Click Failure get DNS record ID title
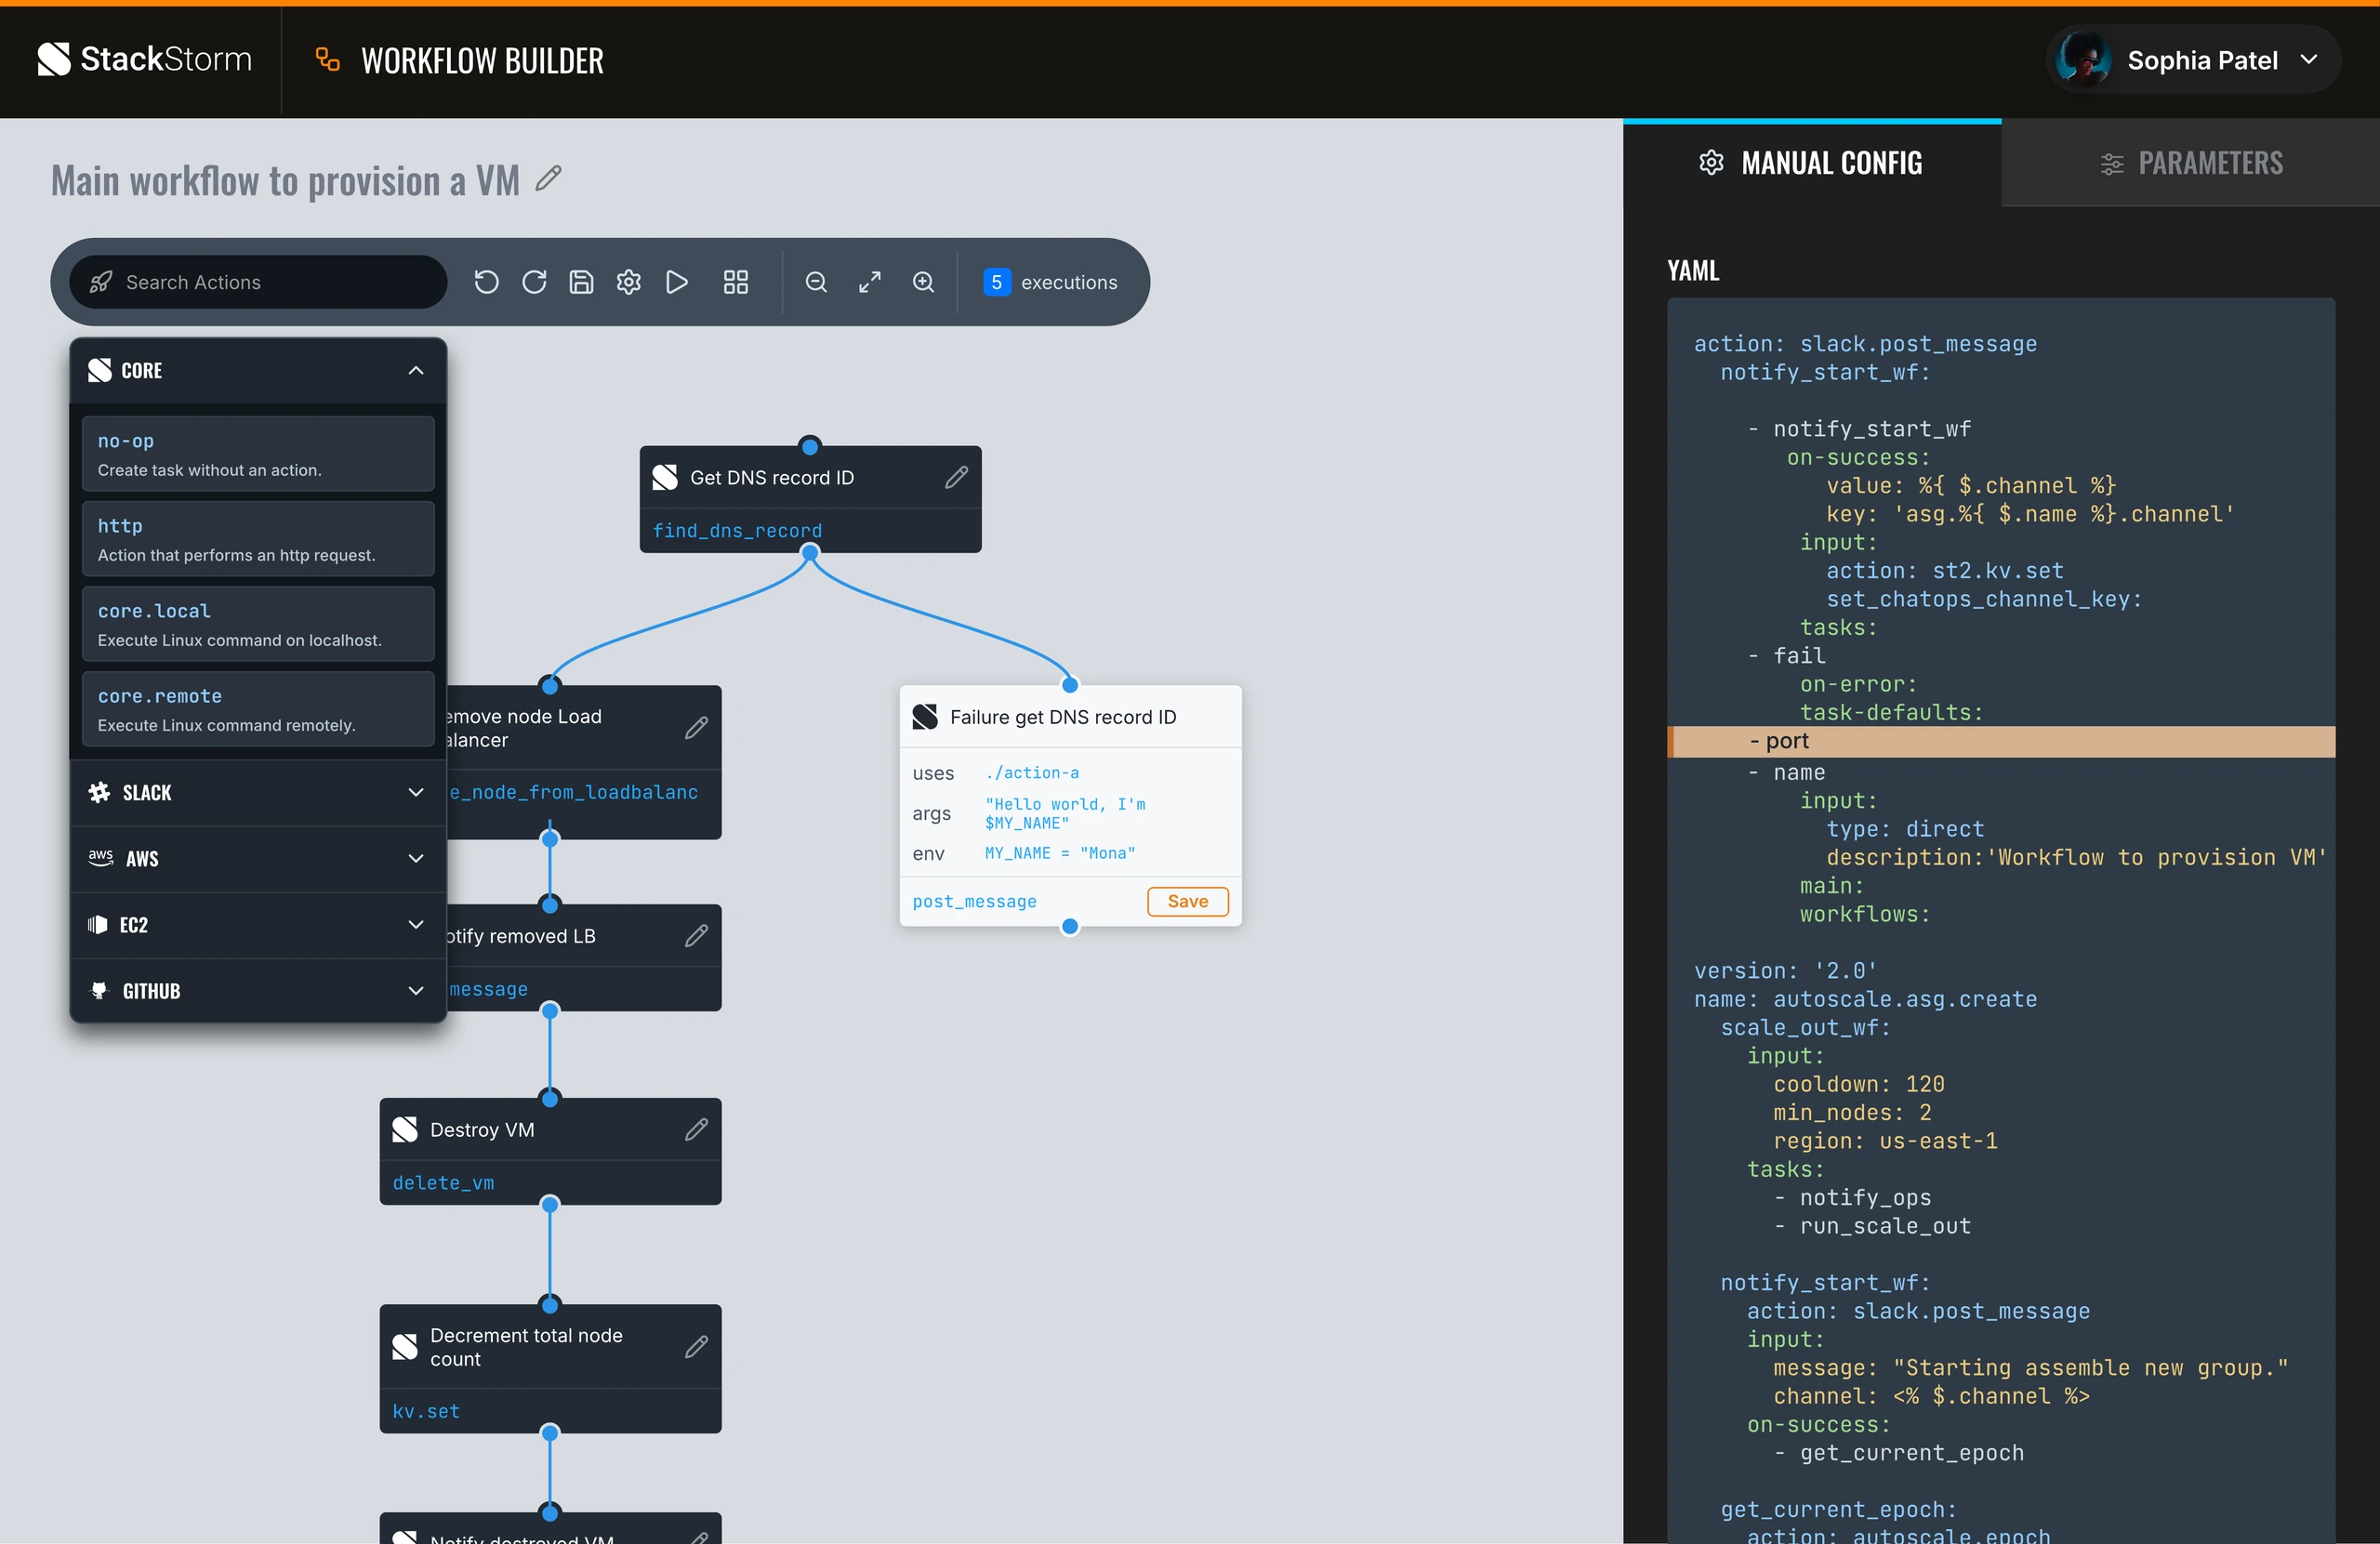 (1063, 717)
